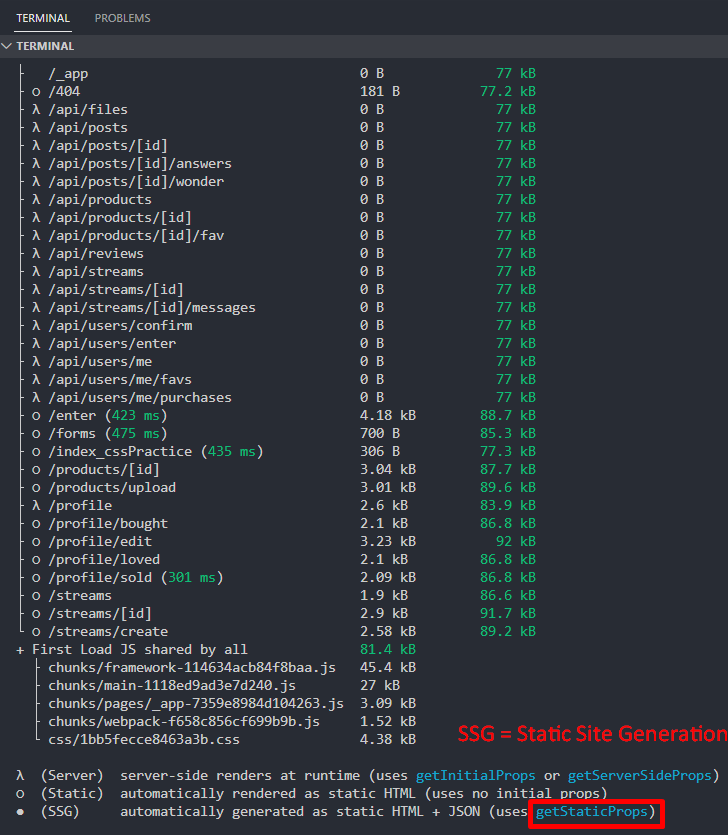Open the getStaticProps link
Screen dimensions: 728x835
pos(592,812)
